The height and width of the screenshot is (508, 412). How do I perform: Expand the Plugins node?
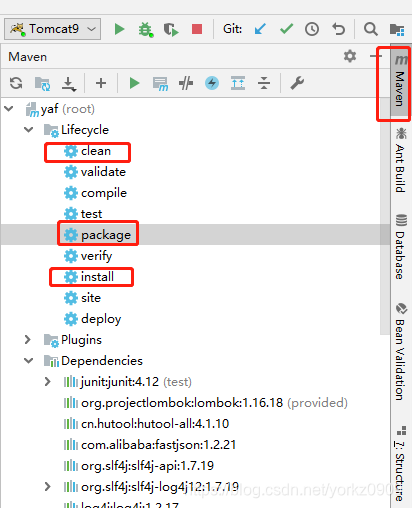click(28, 339)
